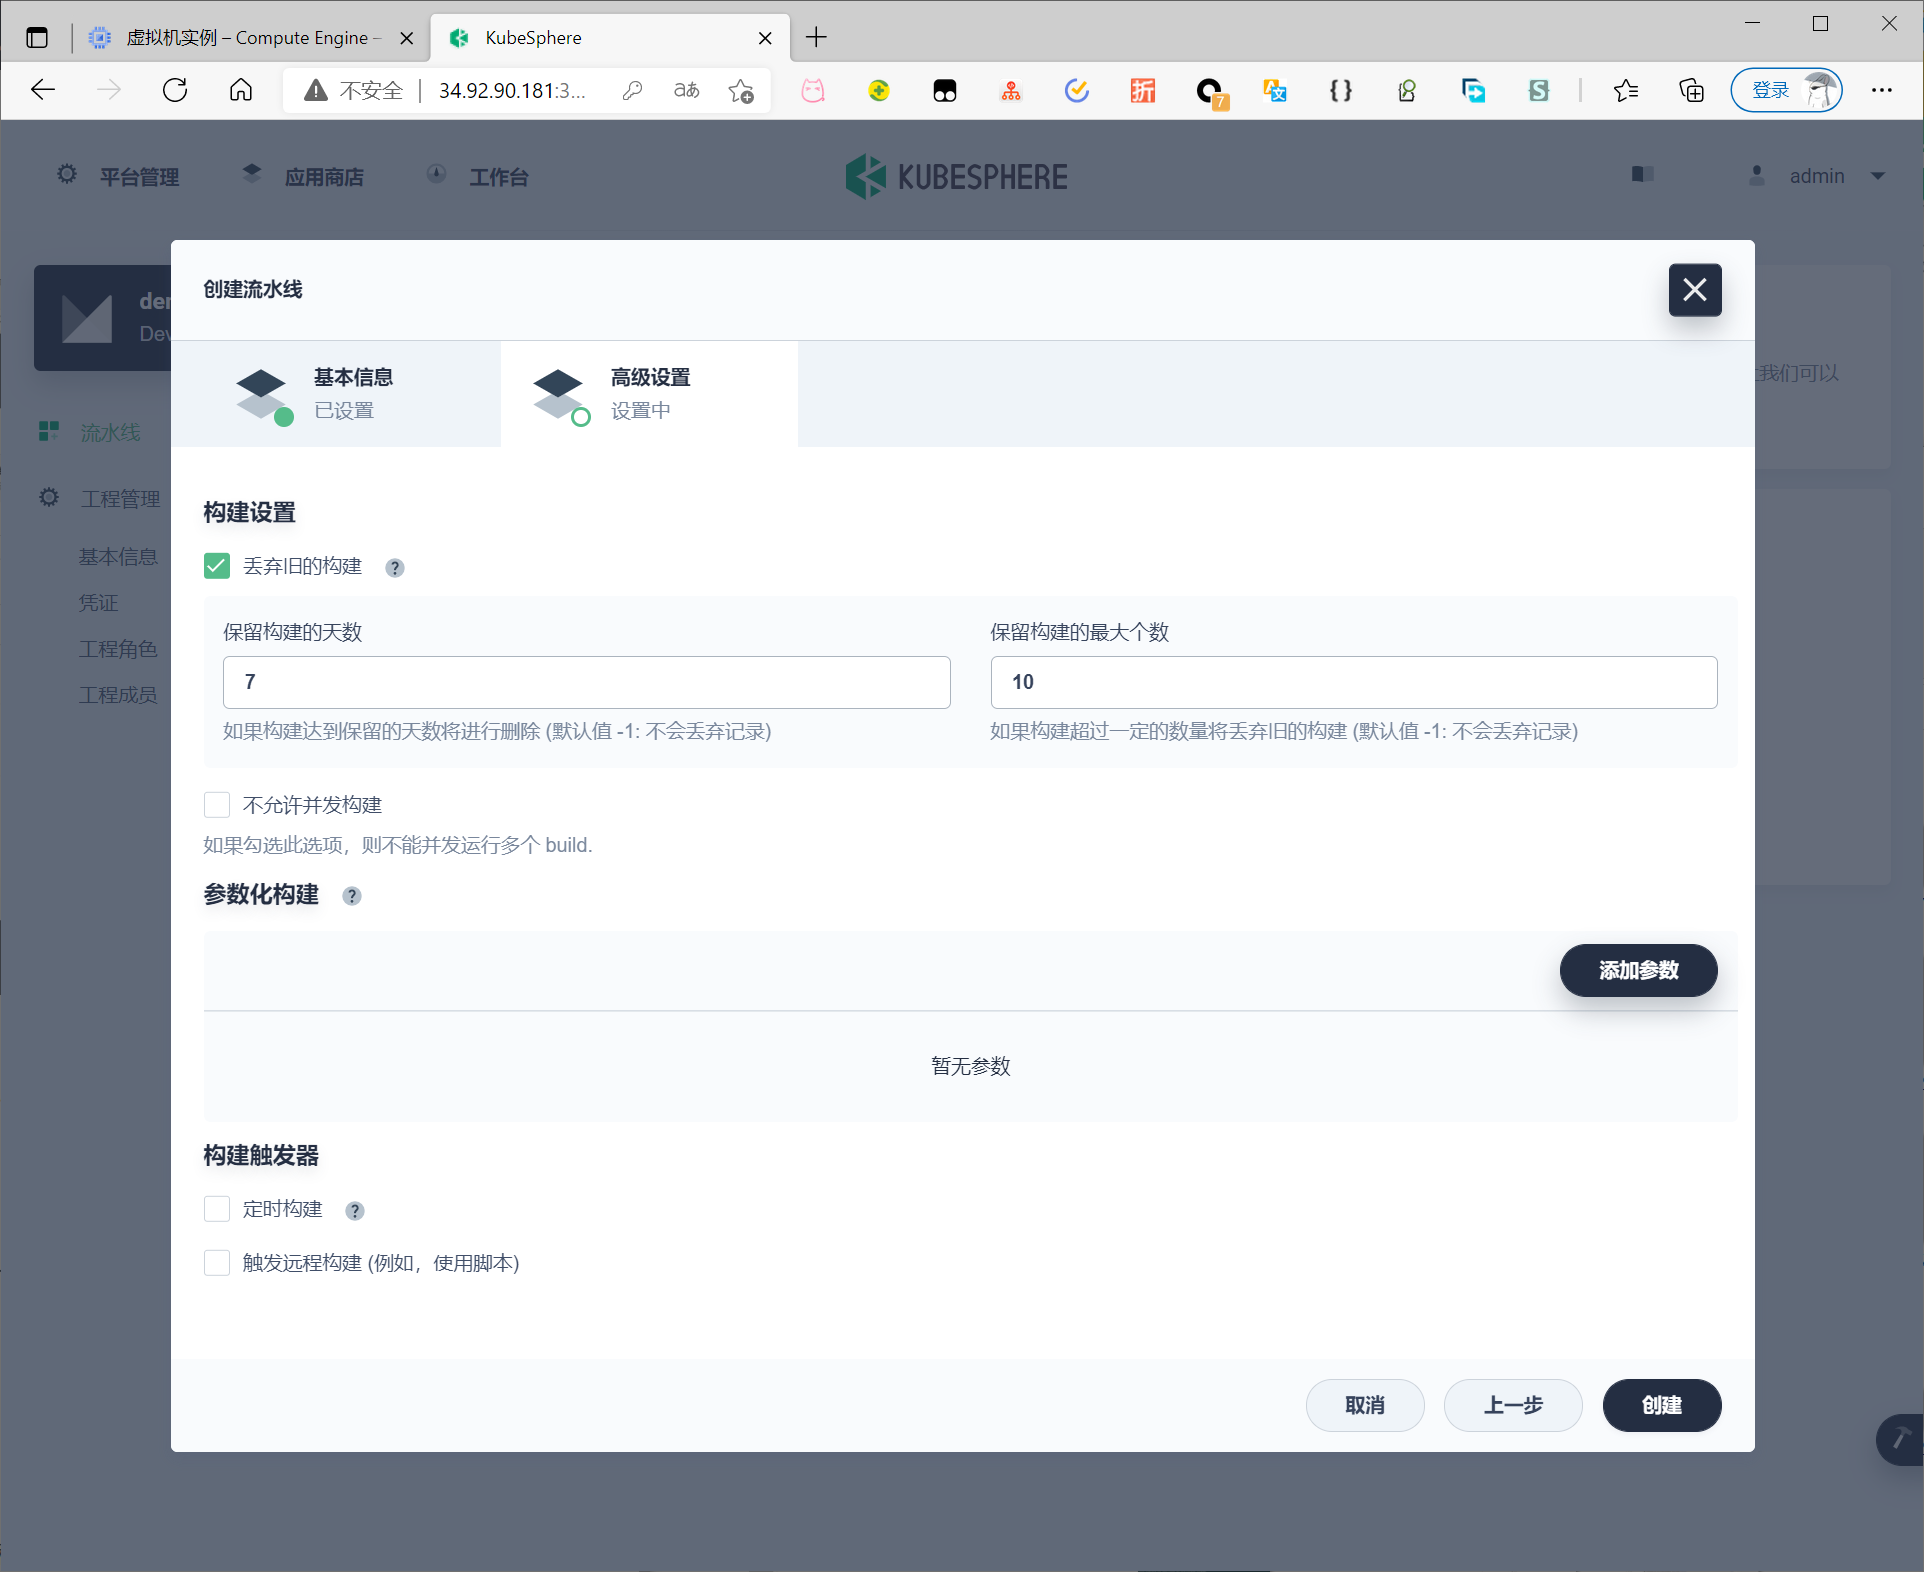Enable 定时构建 checkbox

217,1209
